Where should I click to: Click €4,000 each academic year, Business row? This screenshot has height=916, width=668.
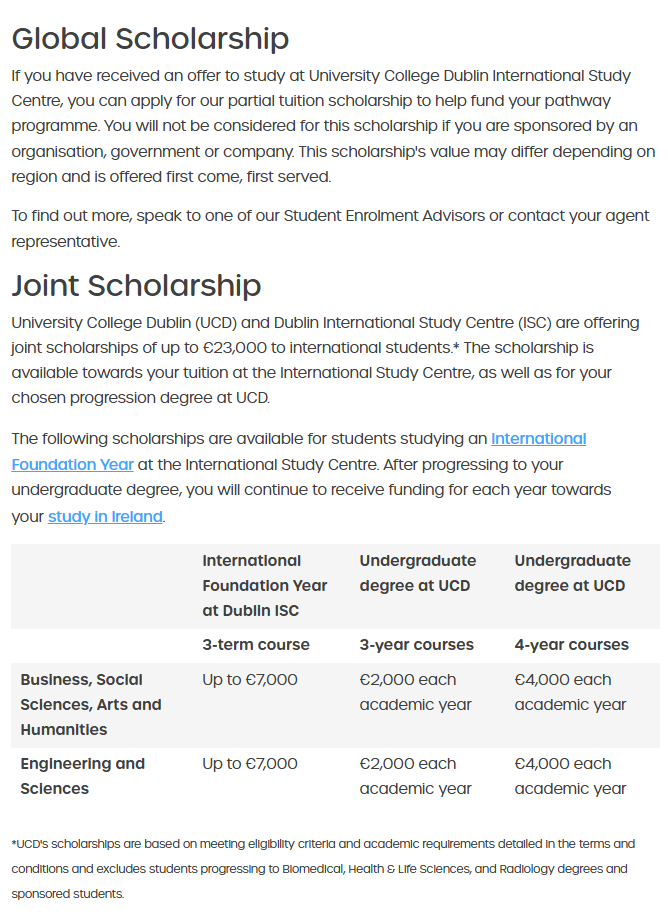[570, 692]
